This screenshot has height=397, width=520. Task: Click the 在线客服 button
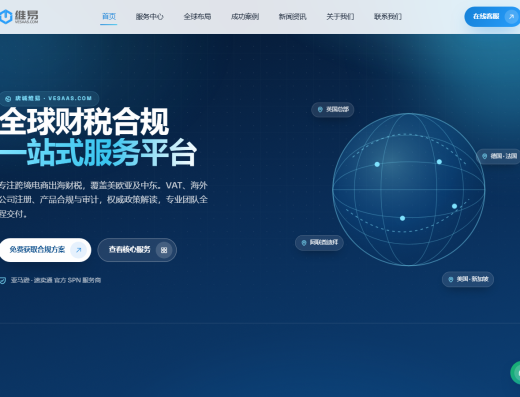[x=492, y=16]
